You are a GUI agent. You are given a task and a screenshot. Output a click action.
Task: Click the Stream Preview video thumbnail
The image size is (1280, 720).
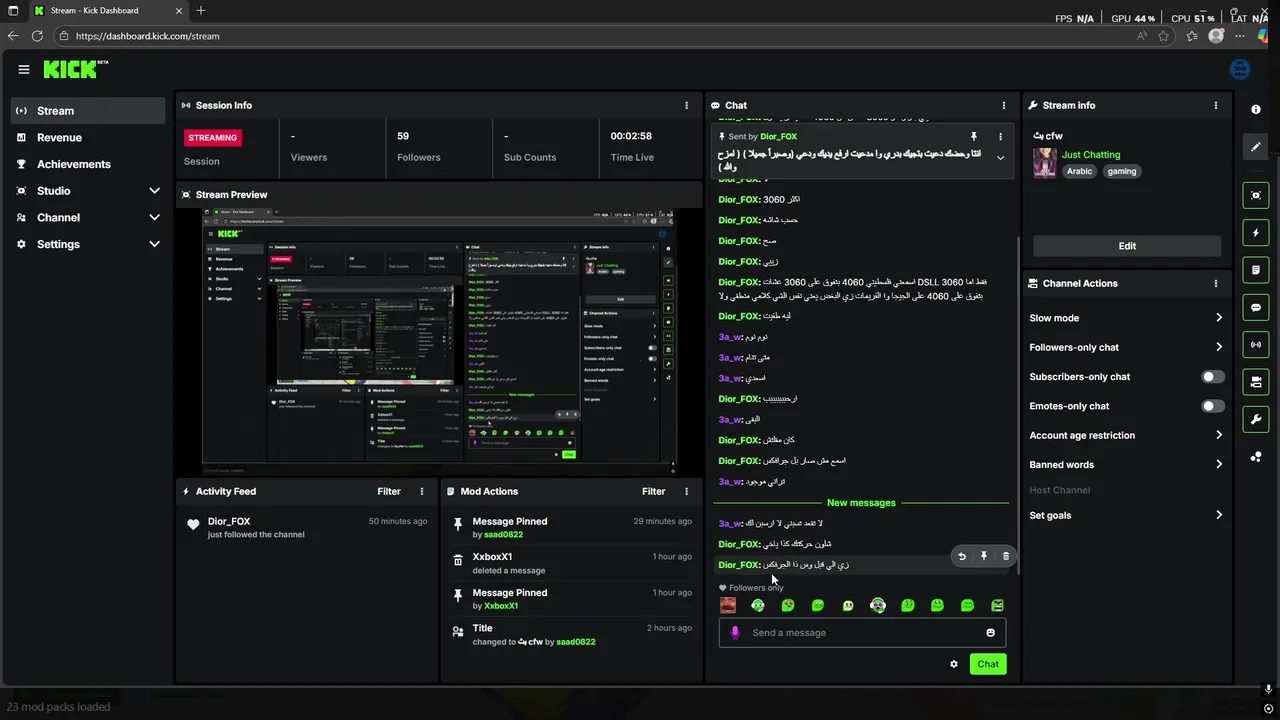[439, 340]
